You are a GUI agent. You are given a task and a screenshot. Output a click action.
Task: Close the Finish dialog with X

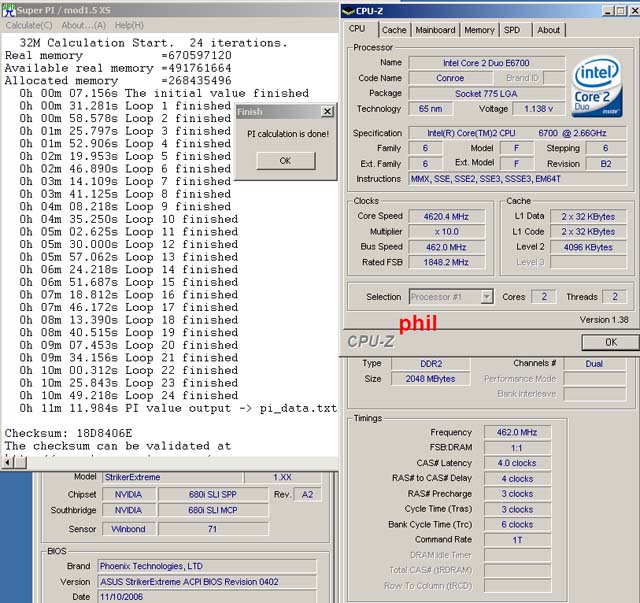click(x=327, y=111)
